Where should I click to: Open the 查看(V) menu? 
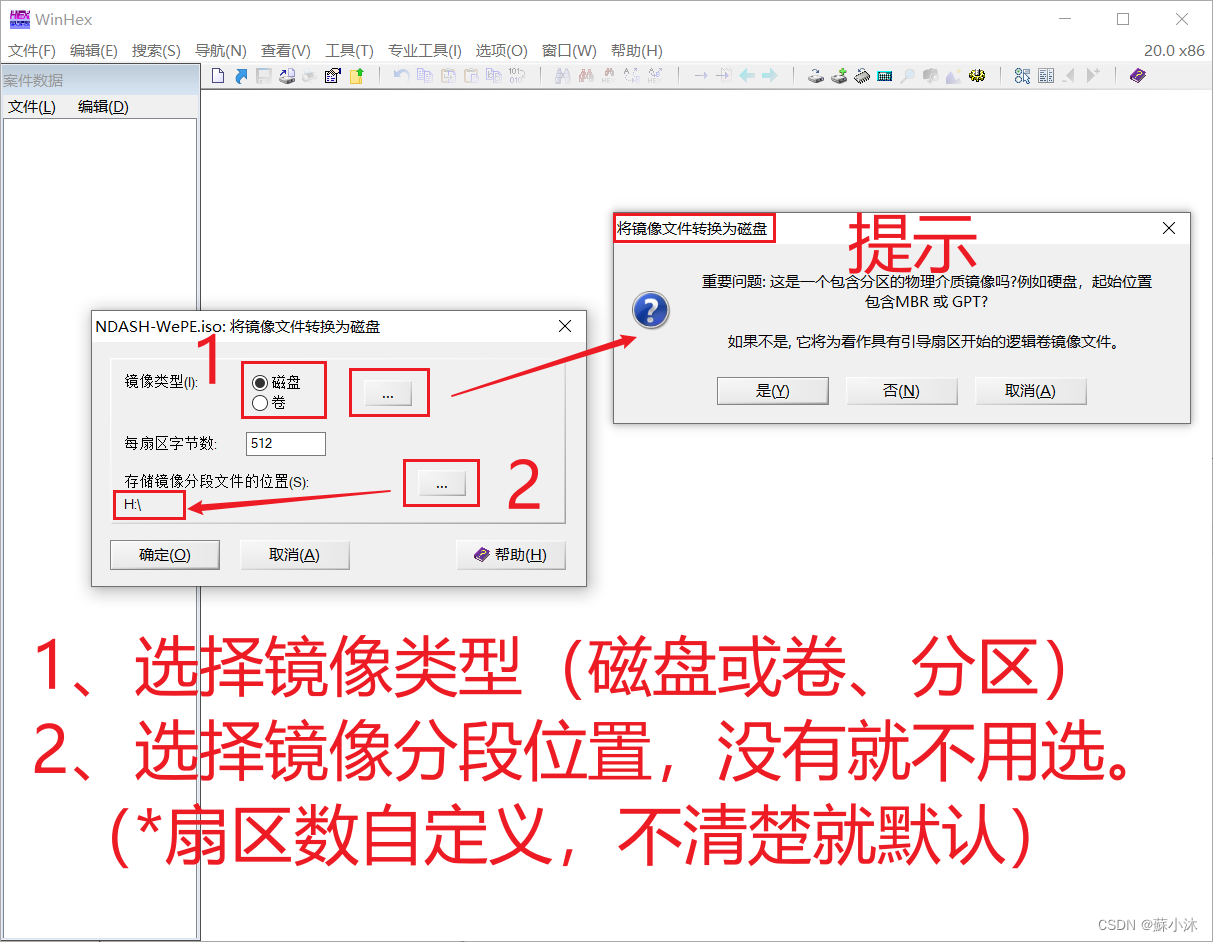click(x=286, y=51)
